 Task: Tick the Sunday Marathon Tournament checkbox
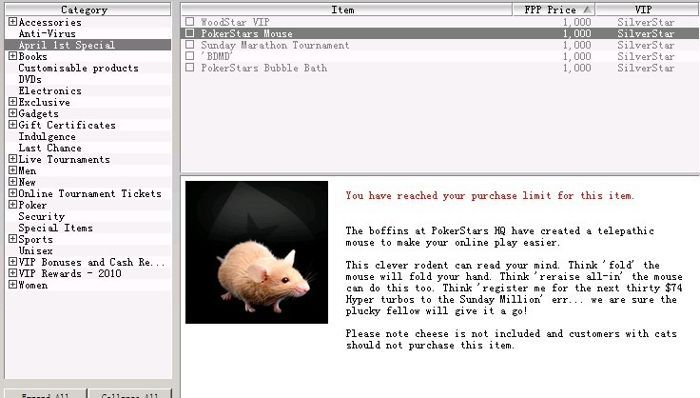pos(190,45)
